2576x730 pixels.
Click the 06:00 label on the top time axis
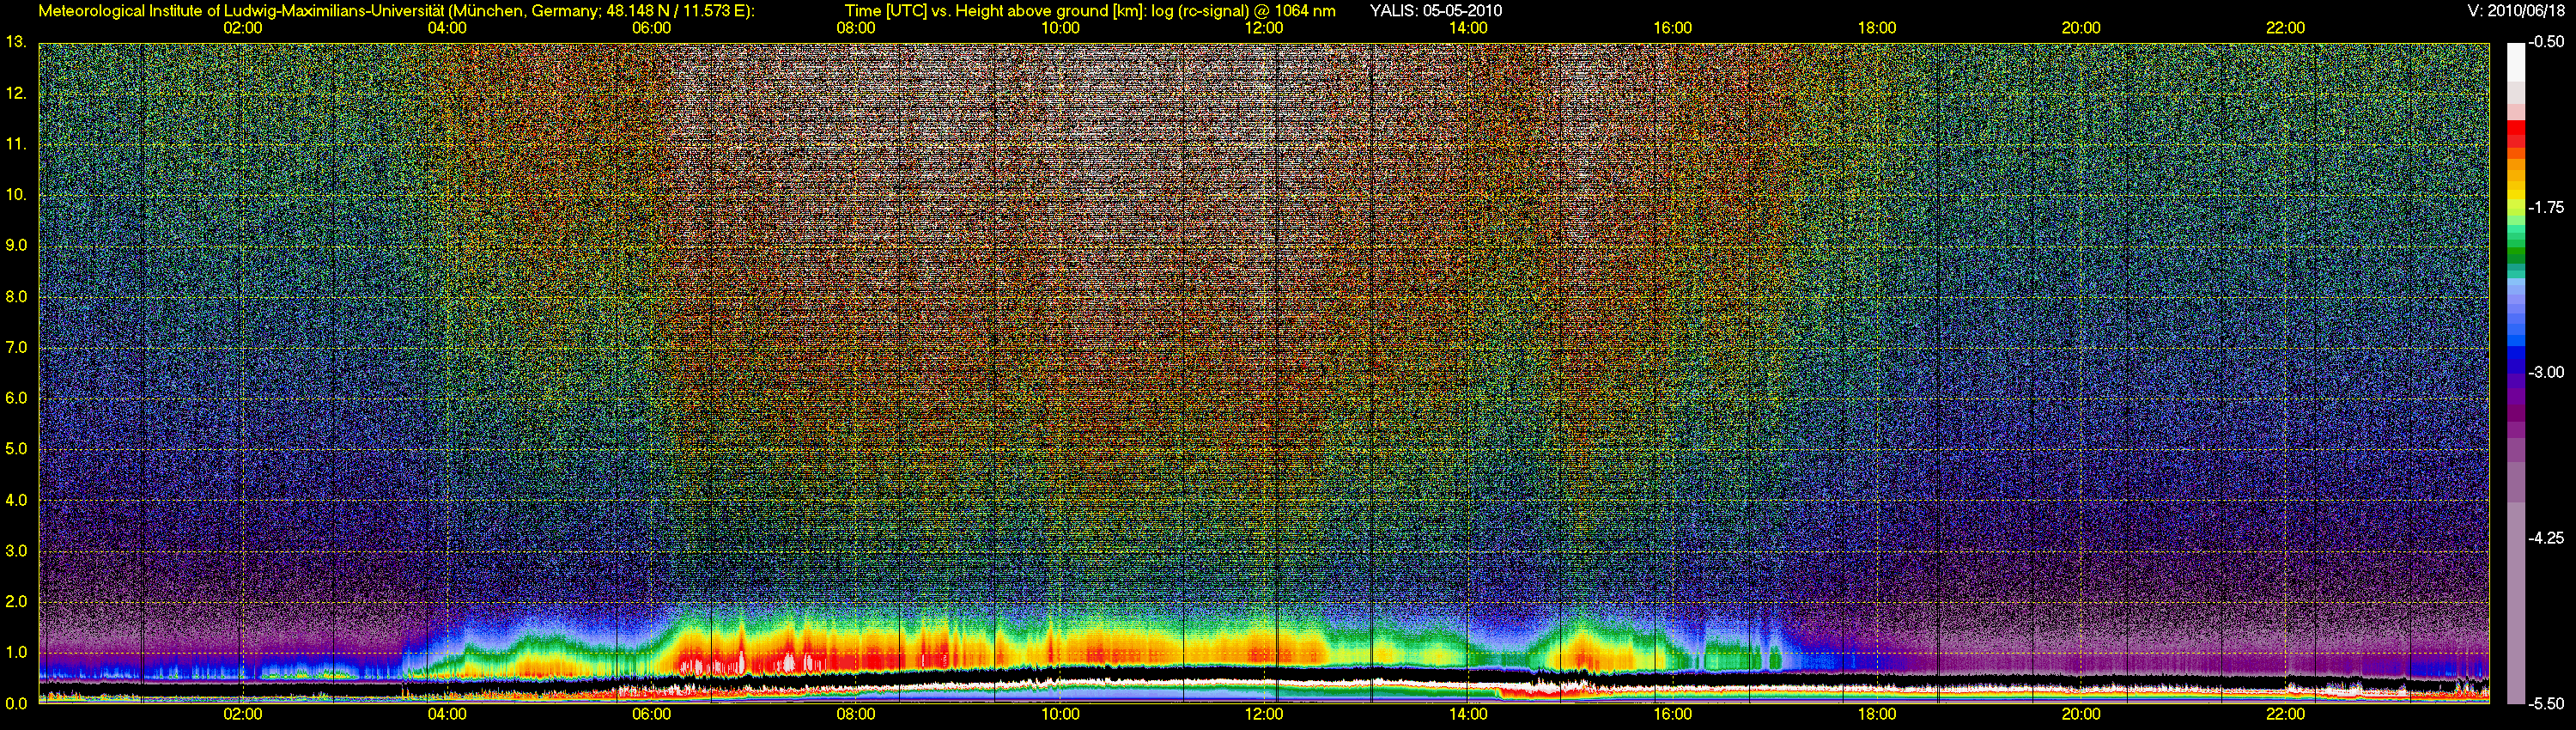coord(651,28)
